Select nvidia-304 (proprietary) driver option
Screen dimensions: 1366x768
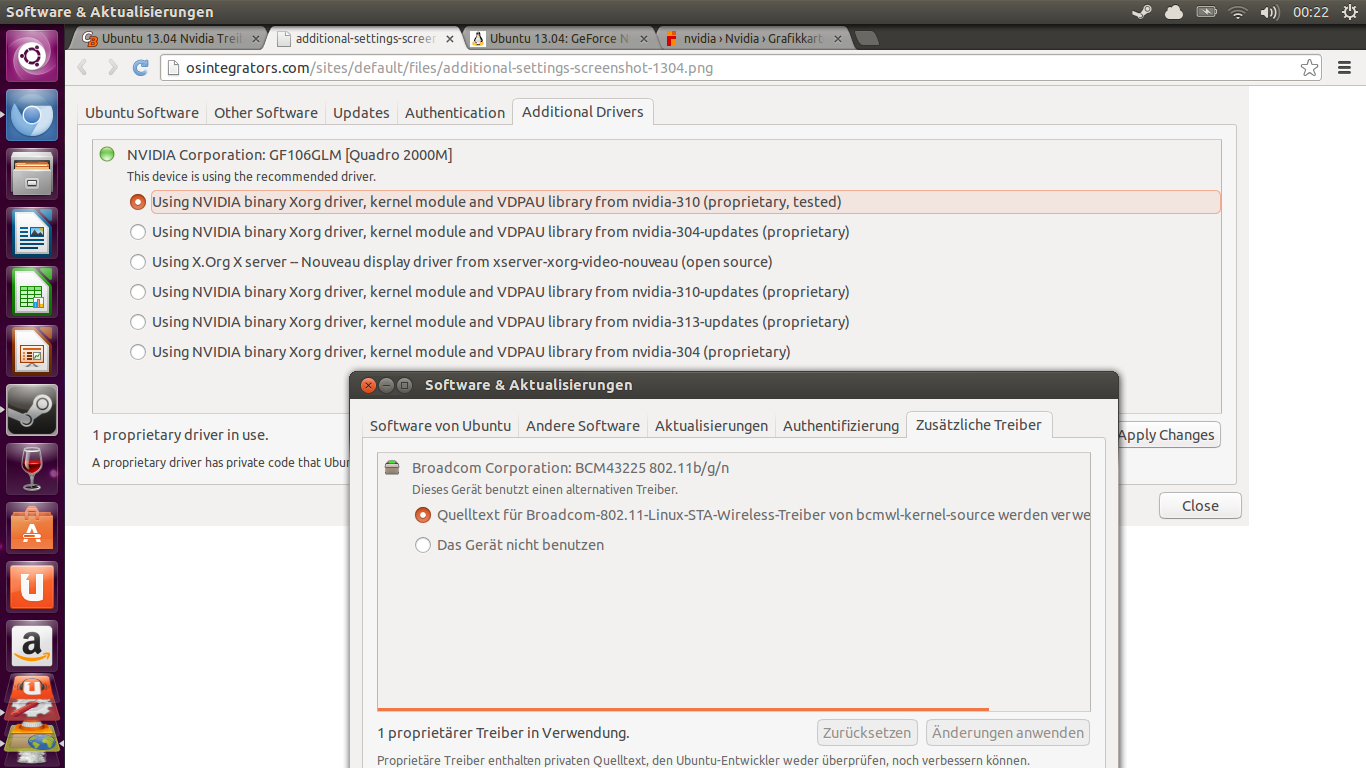click(x=138, y=352)
